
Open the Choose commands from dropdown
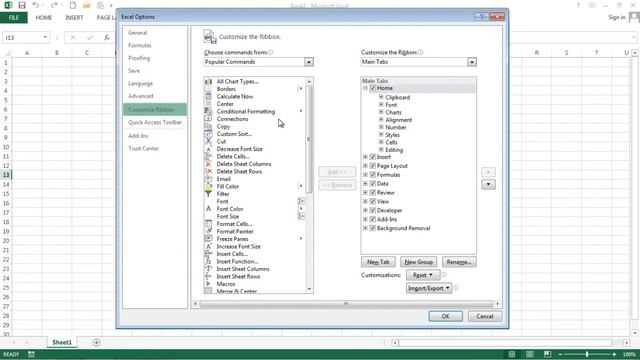pyautogui.click(x=309, y=62)
